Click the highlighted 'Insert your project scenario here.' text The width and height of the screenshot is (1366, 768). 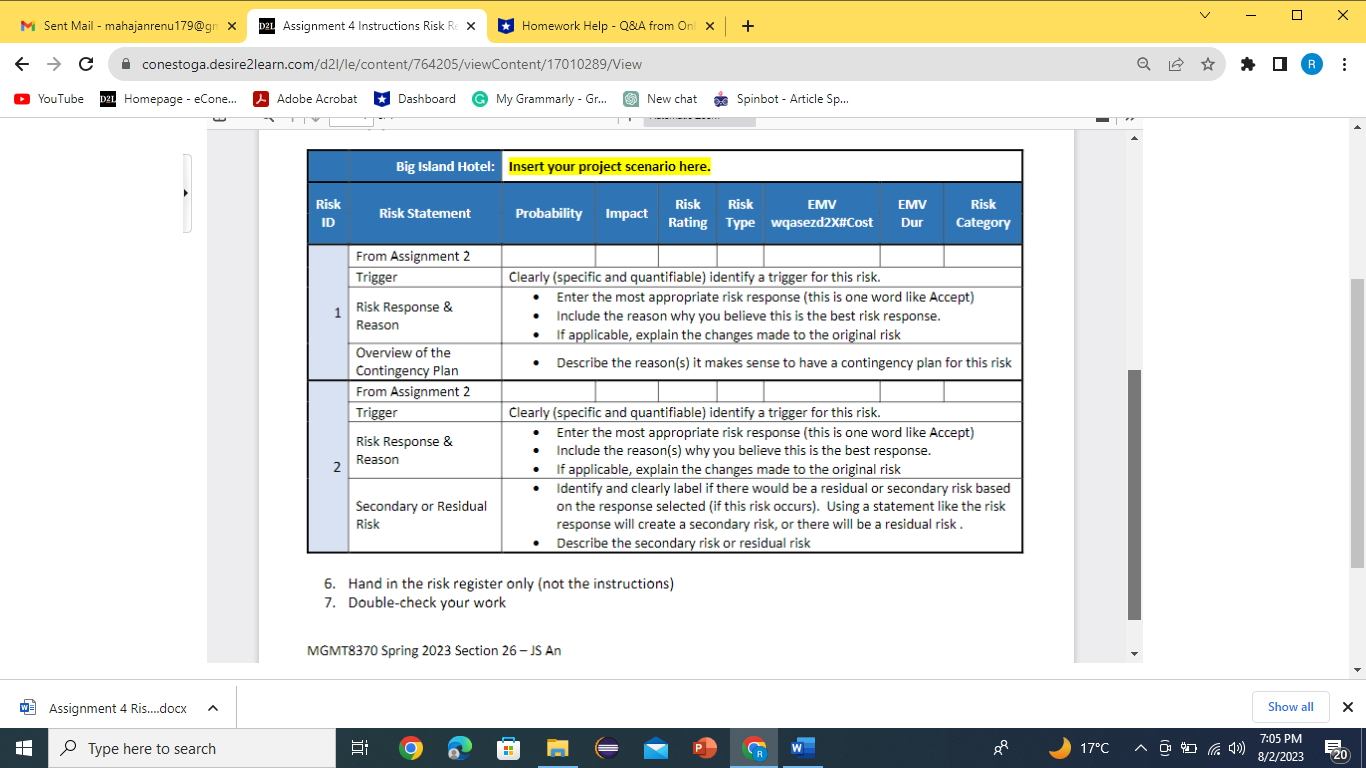(x=610, y=166)
